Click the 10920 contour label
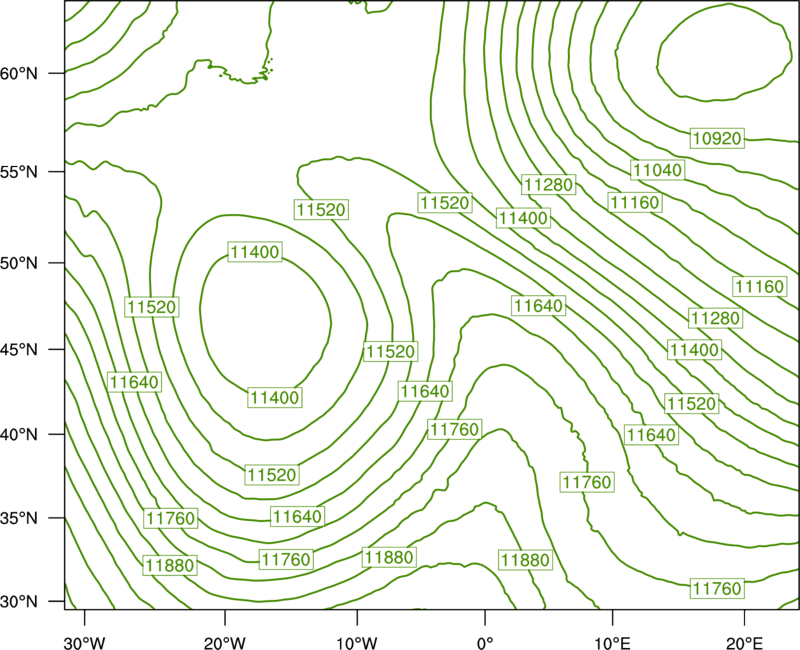Screen dimensions: 800x650 (x=717, y=138)
